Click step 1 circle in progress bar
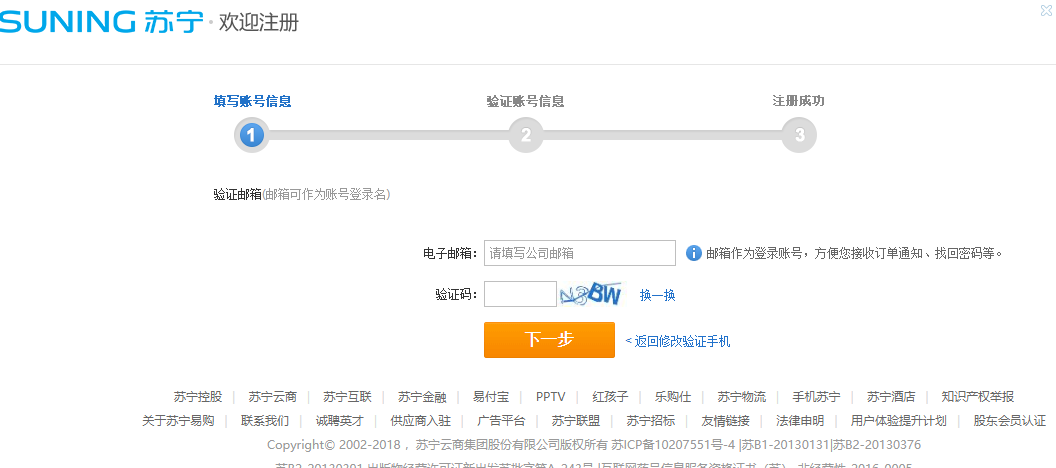The image size is (1056, 468). click(x=252, y=135)
